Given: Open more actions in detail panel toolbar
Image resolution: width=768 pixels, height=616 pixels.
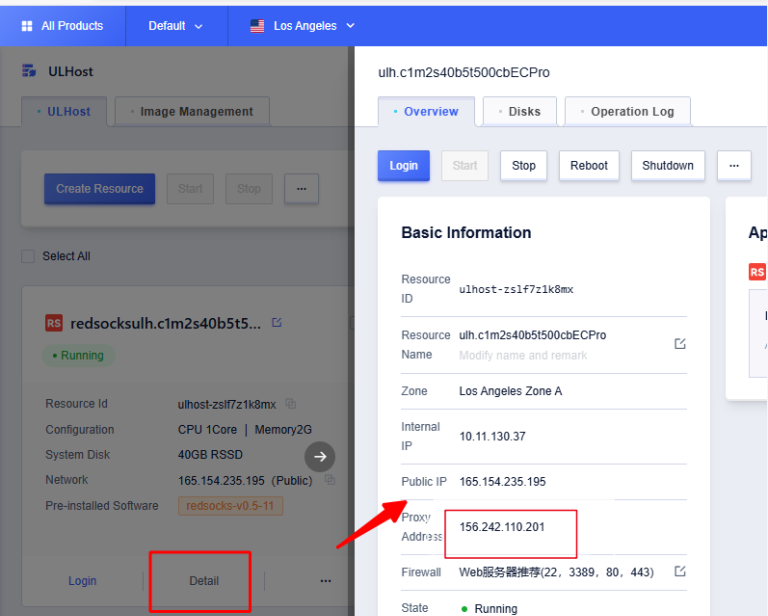Looking at the screenshot, I should pos(734,166).
